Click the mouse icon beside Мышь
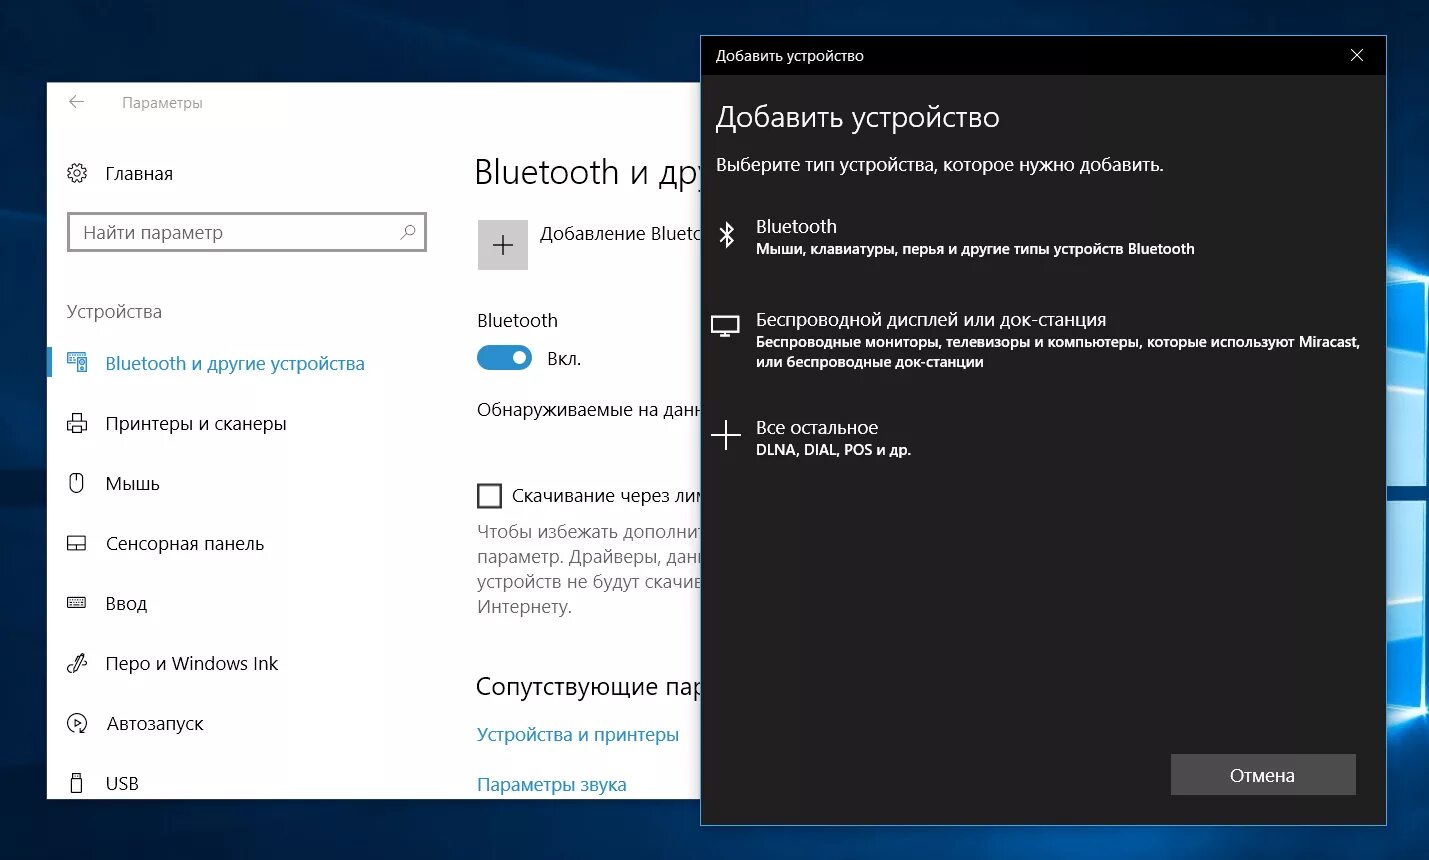 click(77, 483)
